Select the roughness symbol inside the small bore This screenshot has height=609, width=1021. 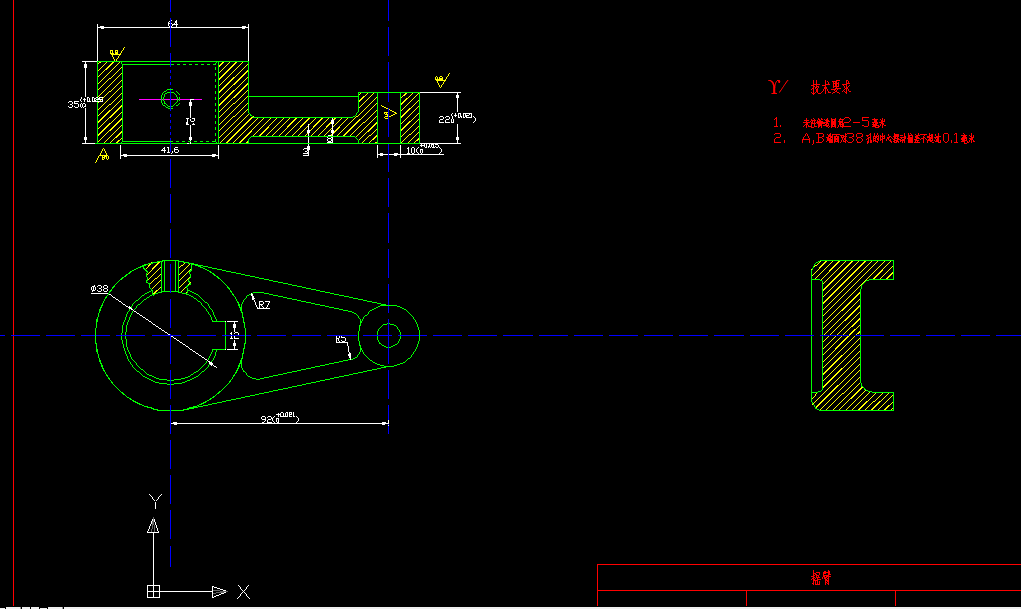coord(389,114)
